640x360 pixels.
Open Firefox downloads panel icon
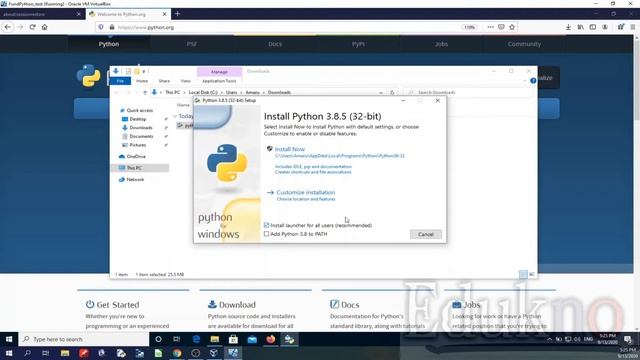click(568, 27)
